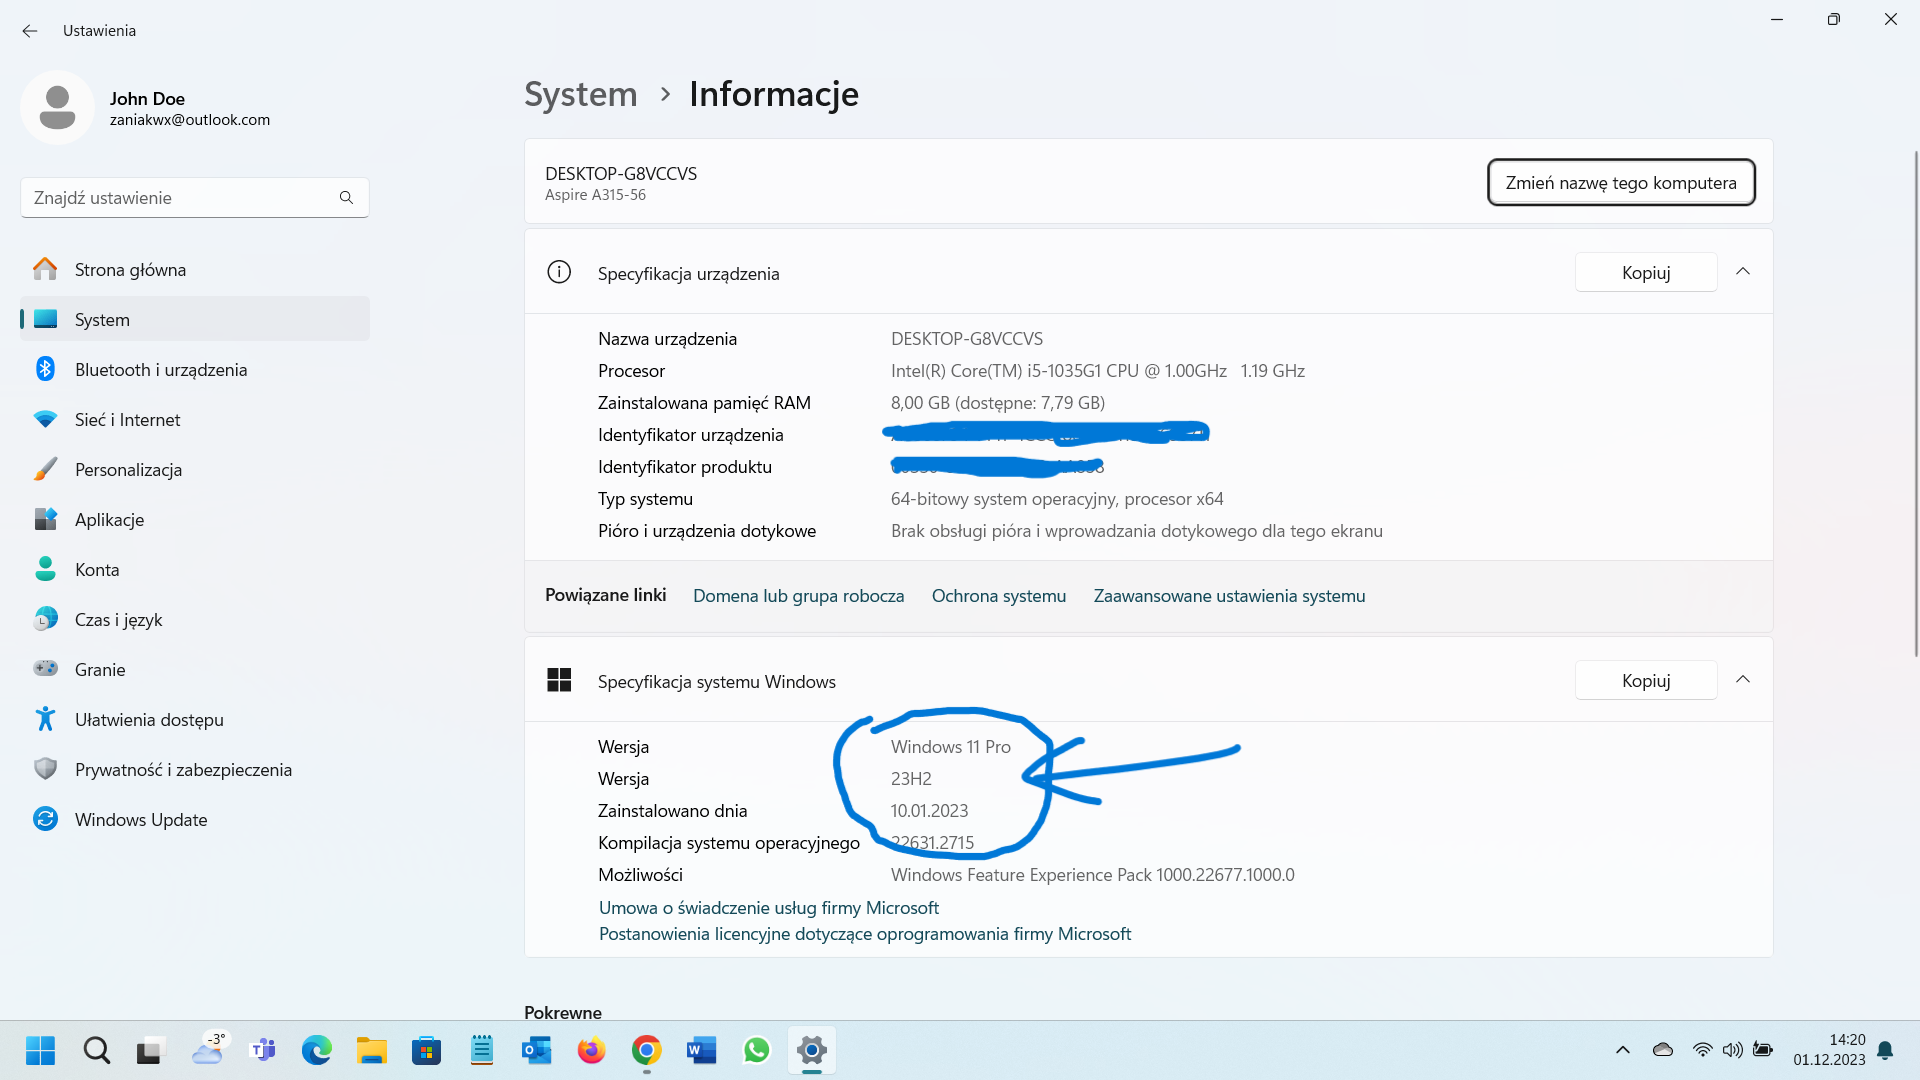Collapse Specyfikacja urządzenia section chevron
1920x1080 pixels.
click(x=1743, y=272)
